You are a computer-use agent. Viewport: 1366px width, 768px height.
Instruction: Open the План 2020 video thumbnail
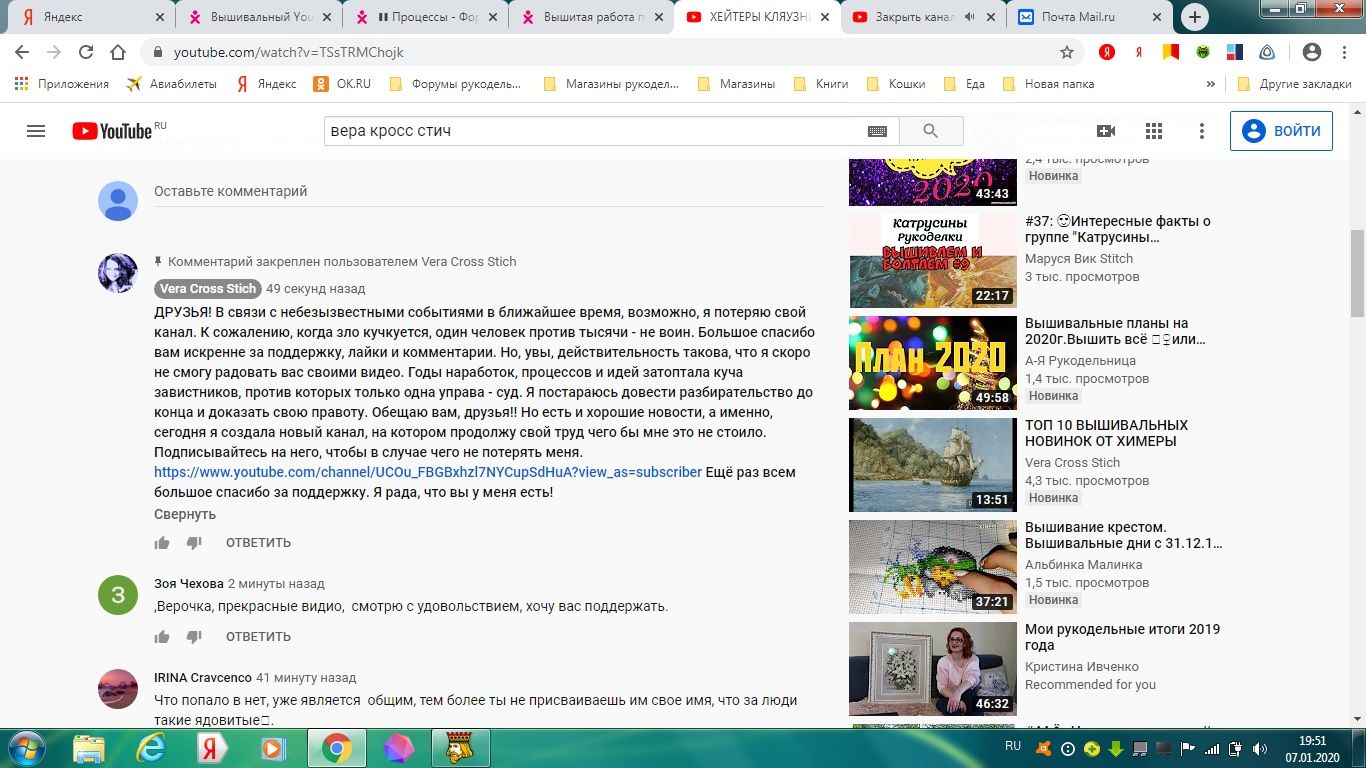point(932,362)
